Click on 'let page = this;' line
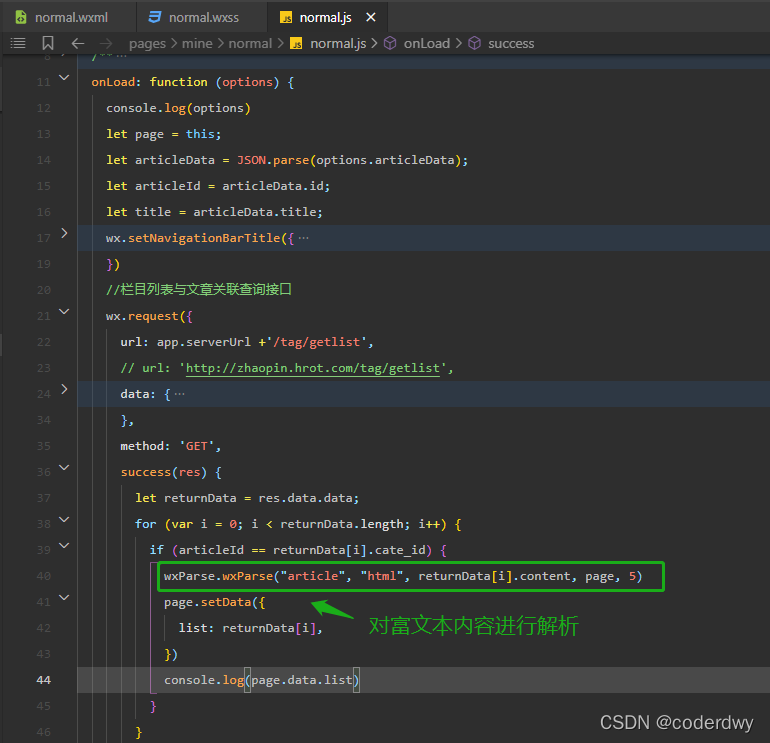The image size is (770, 743). [x=164, y=134]
